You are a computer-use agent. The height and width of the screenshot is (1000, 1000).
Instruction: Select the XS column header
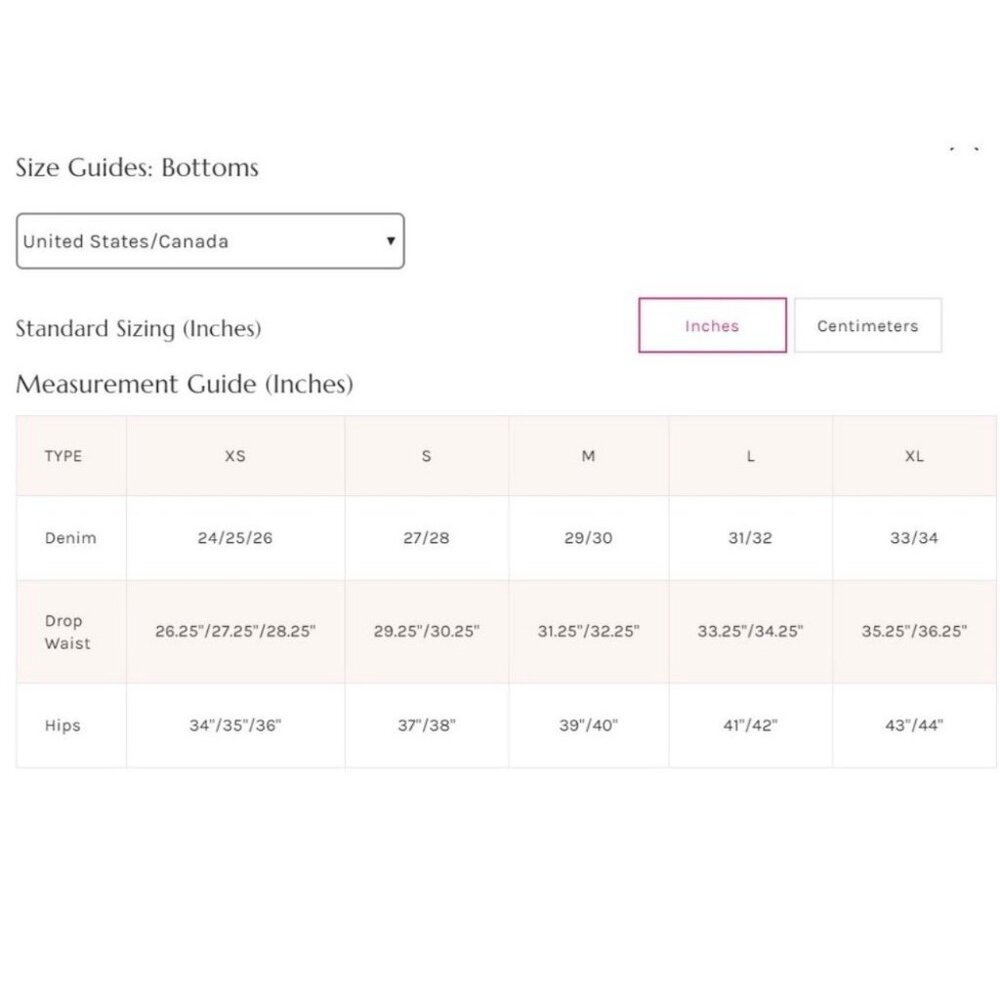pos(235,456)
